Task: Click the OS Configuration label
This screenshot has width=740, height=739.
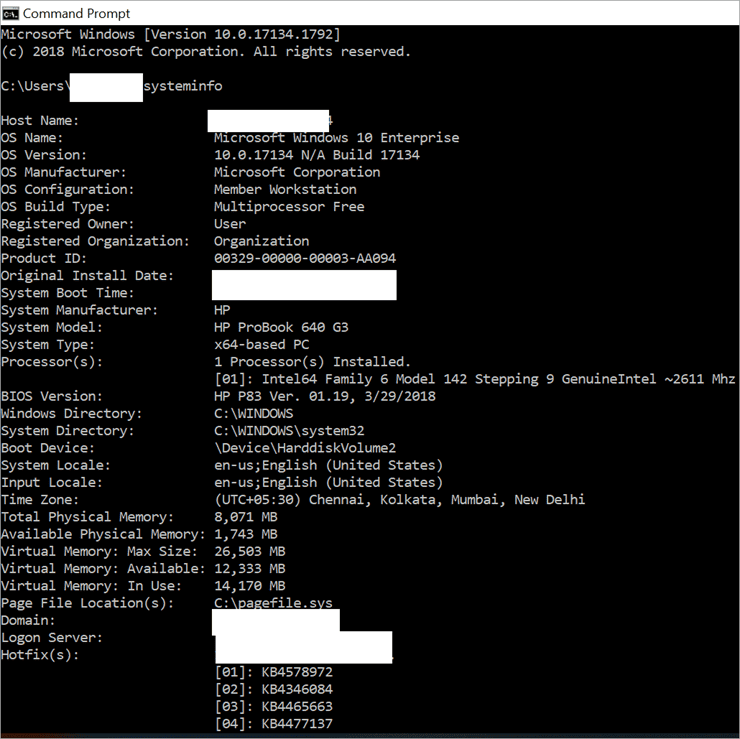Action: [67, 189]
